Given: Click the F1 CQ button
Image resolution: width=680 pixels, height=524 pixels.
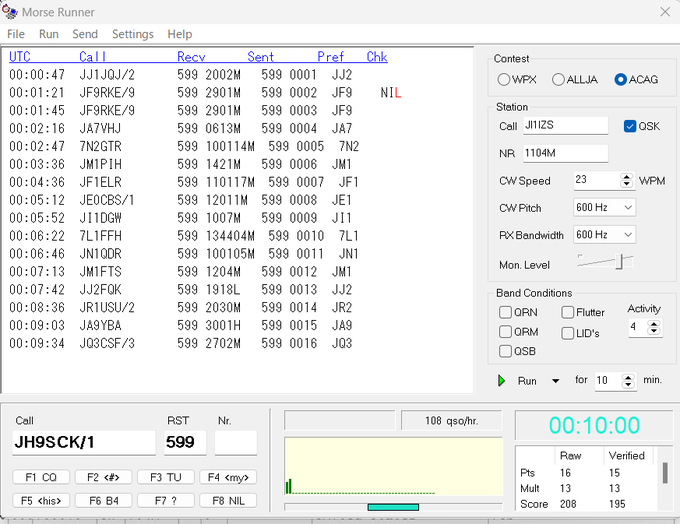Looking at the screenshot, I should pyautogui.click(x=41, y=477).
